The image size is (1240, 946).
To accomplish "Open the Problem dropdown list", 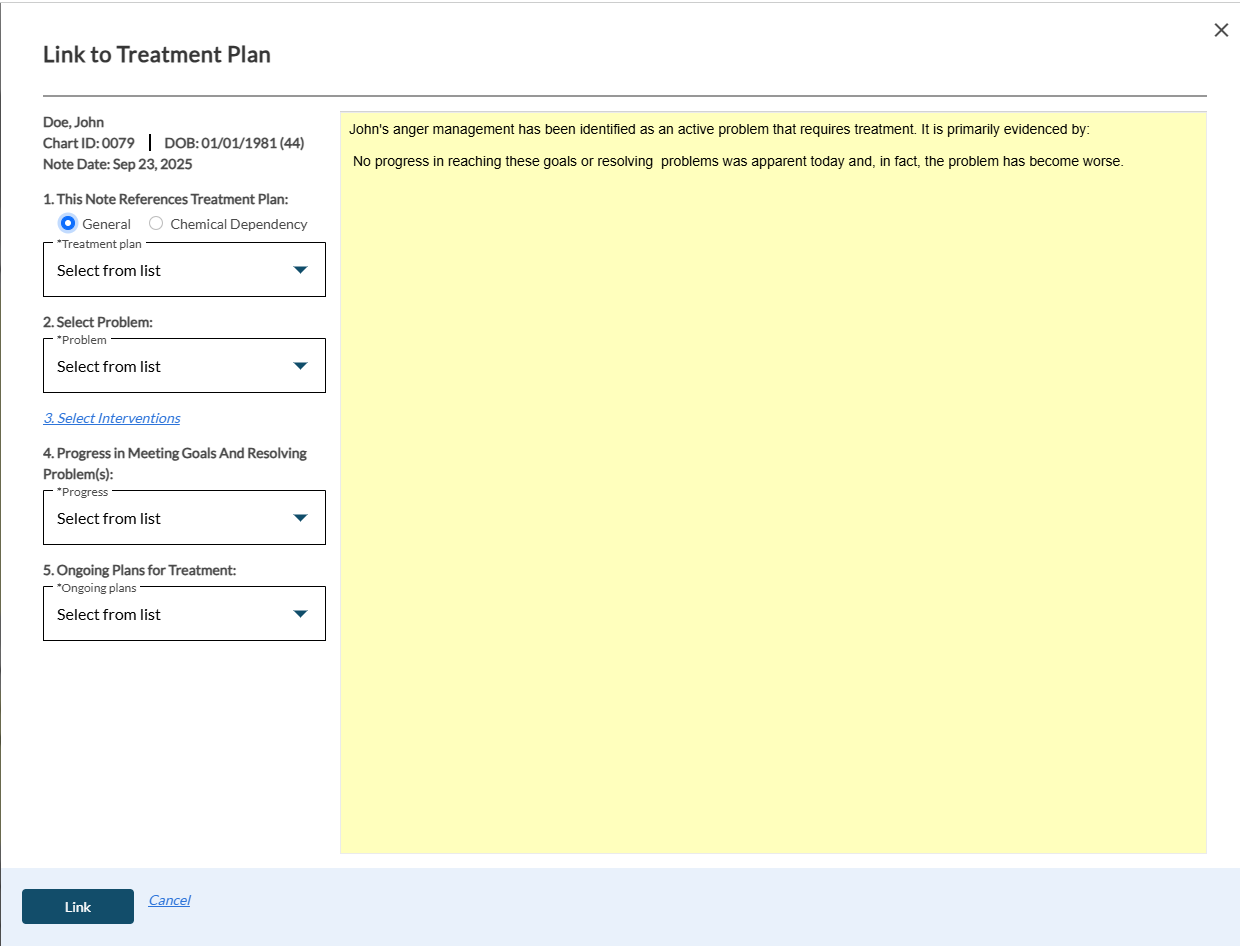I will [x=184, y=366].
